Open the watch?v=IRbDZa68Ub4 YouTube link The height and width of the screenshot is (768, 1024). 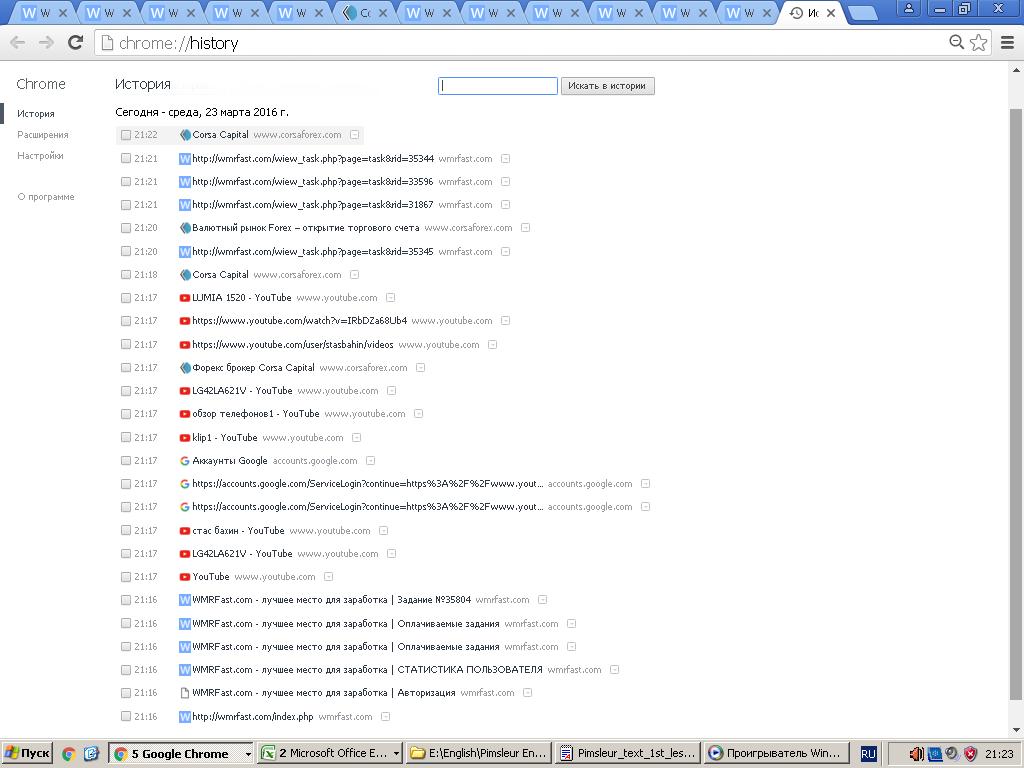[x=299, y=321]
